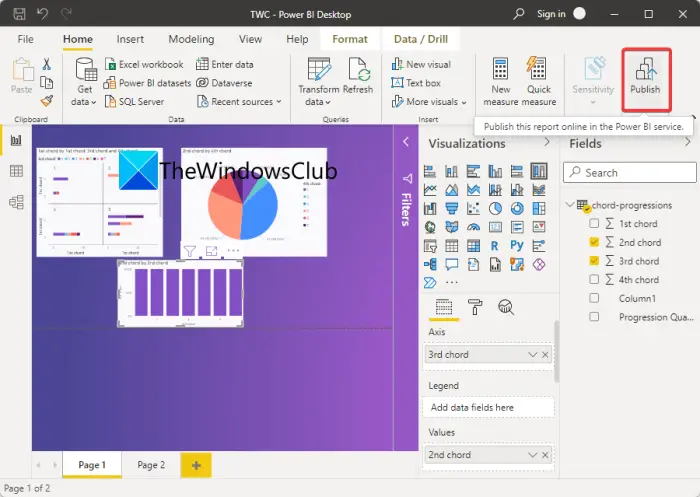Open the View ribbon tab

pyautogui.click(x=250, y=39)
